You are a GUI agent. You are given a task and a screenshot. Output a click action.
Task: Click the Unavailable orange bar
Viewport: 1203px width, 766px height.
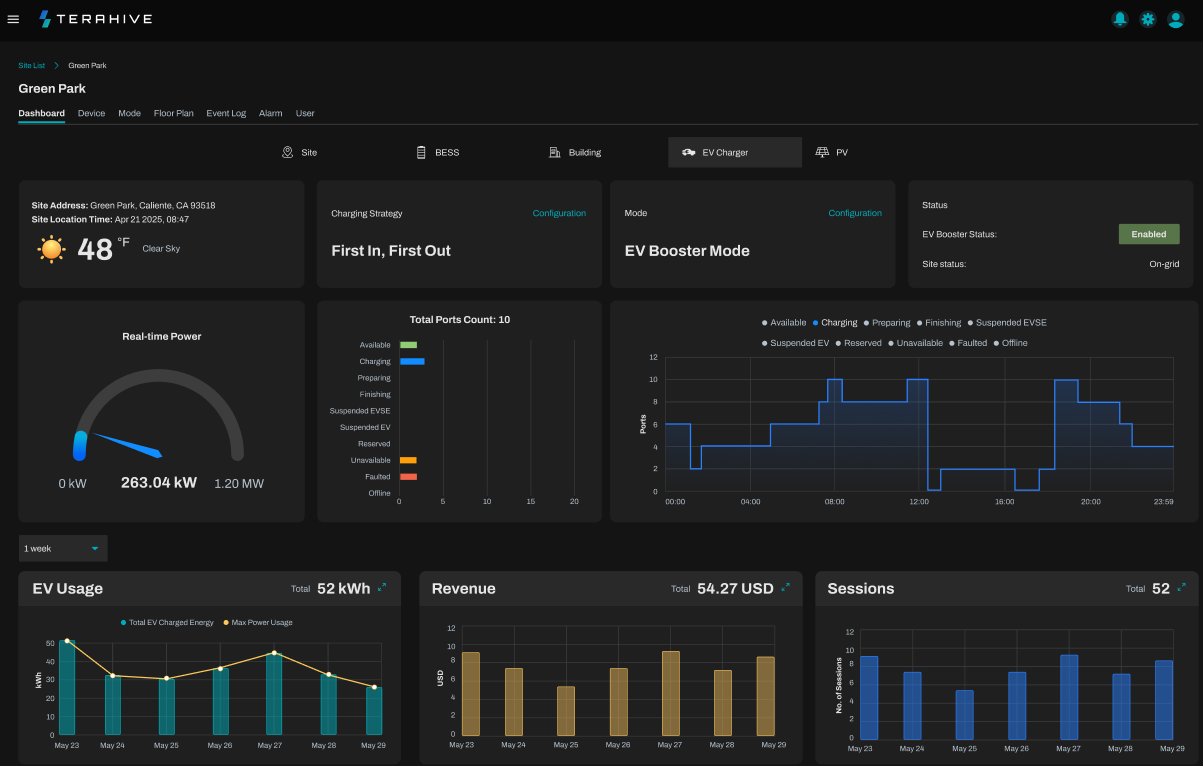(x=408, y=460)
